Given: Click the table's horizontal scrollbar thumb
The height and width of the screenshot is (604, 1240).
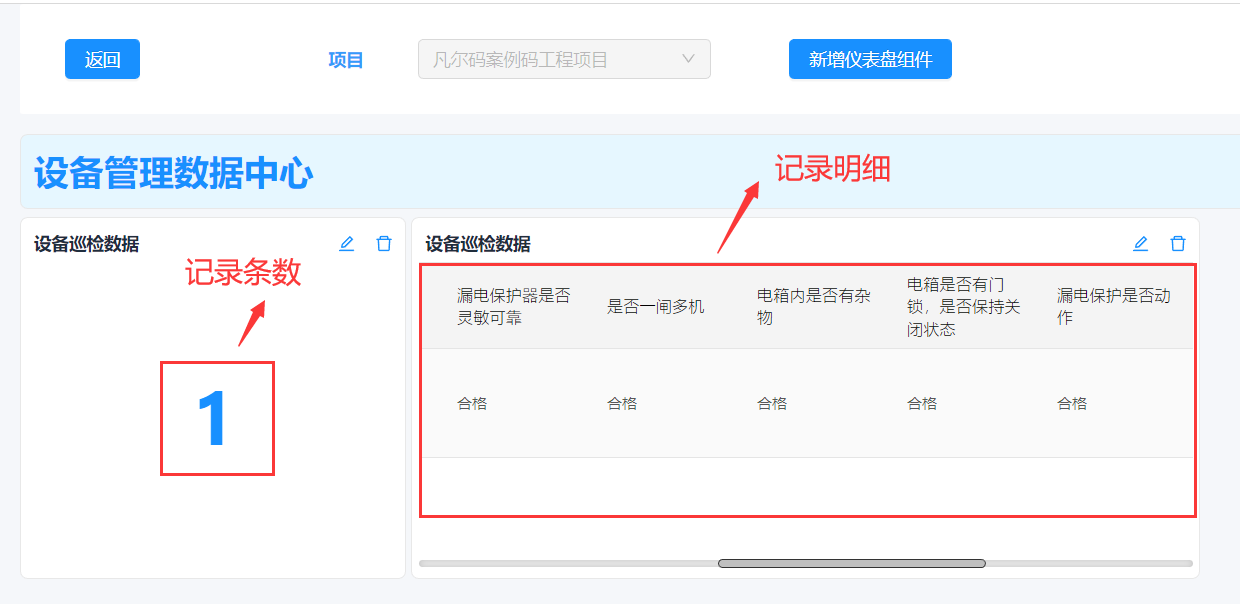Looking at the screenshot, I should click(851, 564).
